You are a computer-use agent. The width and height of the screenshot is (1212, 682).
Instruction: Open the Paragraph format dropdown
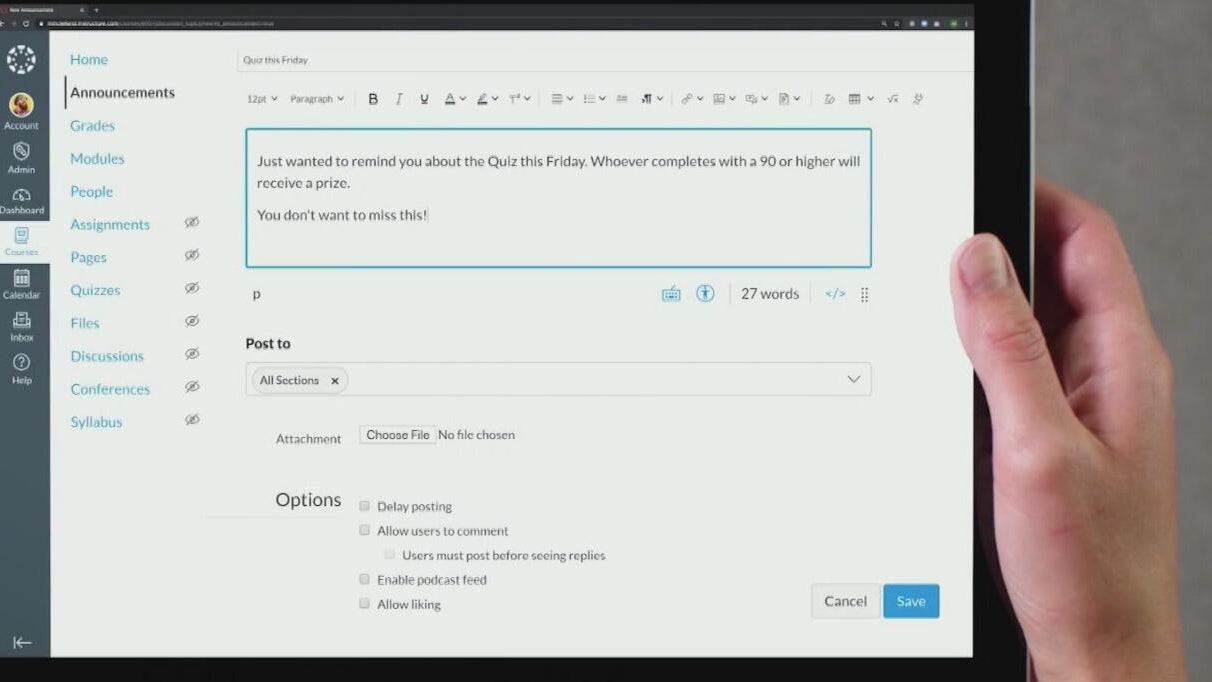[x=317, y=99]
